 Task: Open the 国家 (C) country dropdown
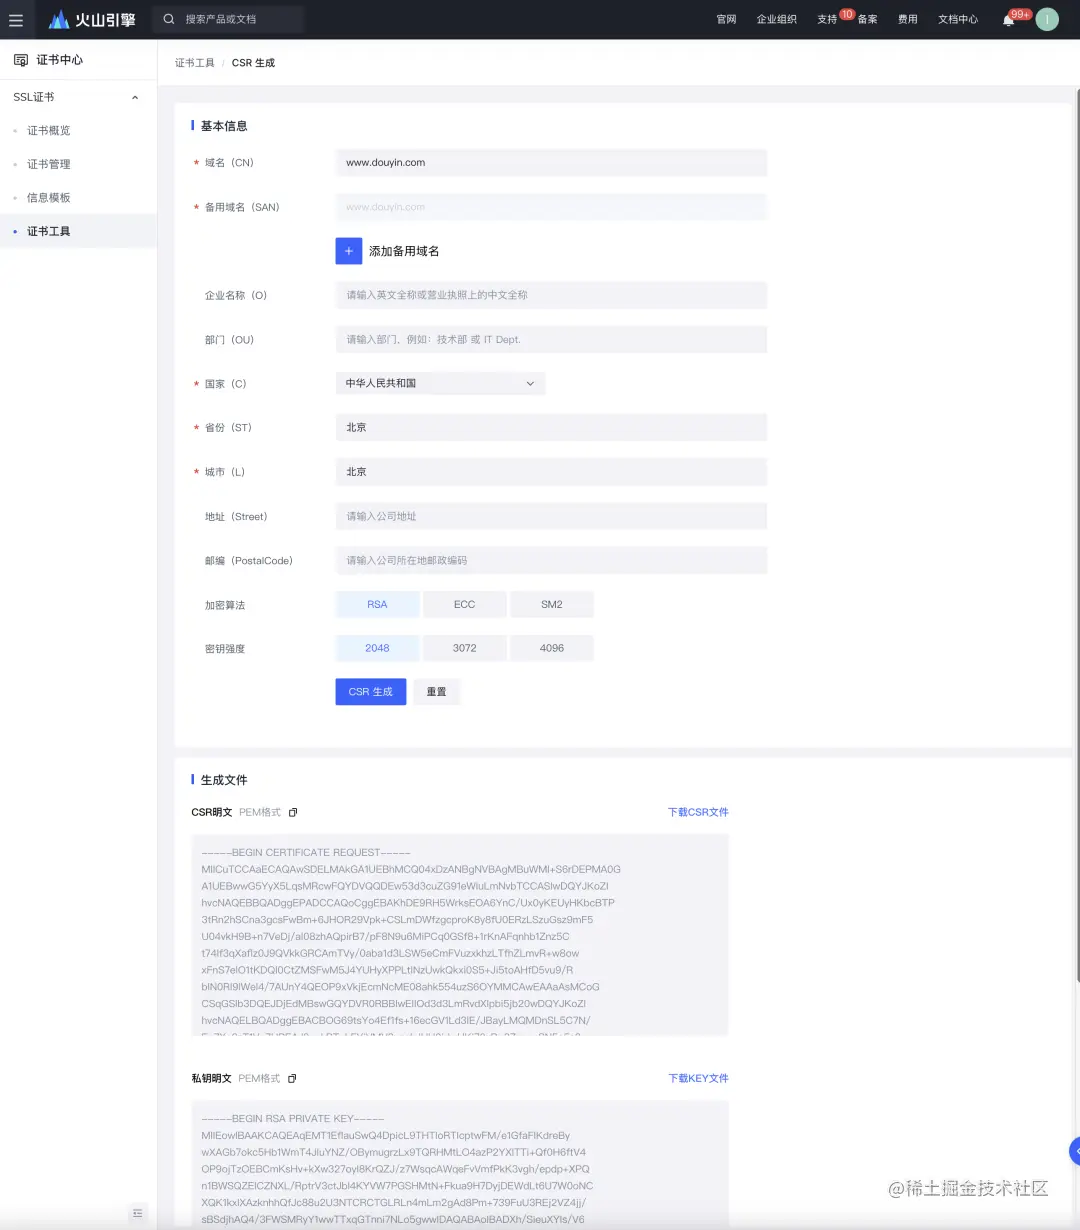[x=440, y=383]
